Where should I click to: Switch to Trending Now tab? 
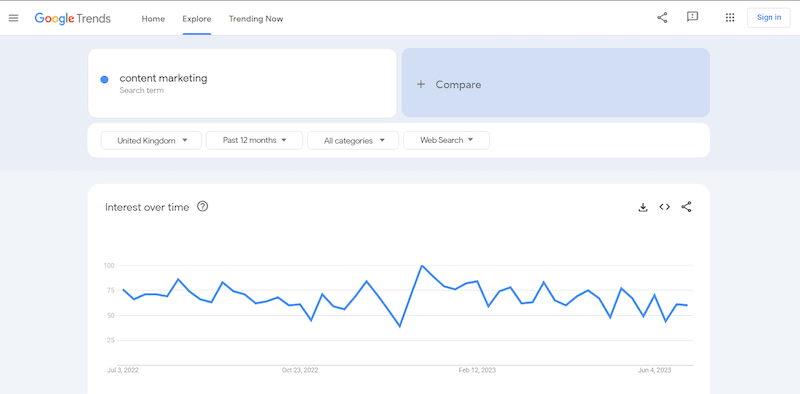pyautogui.click(x=256, y=19)
